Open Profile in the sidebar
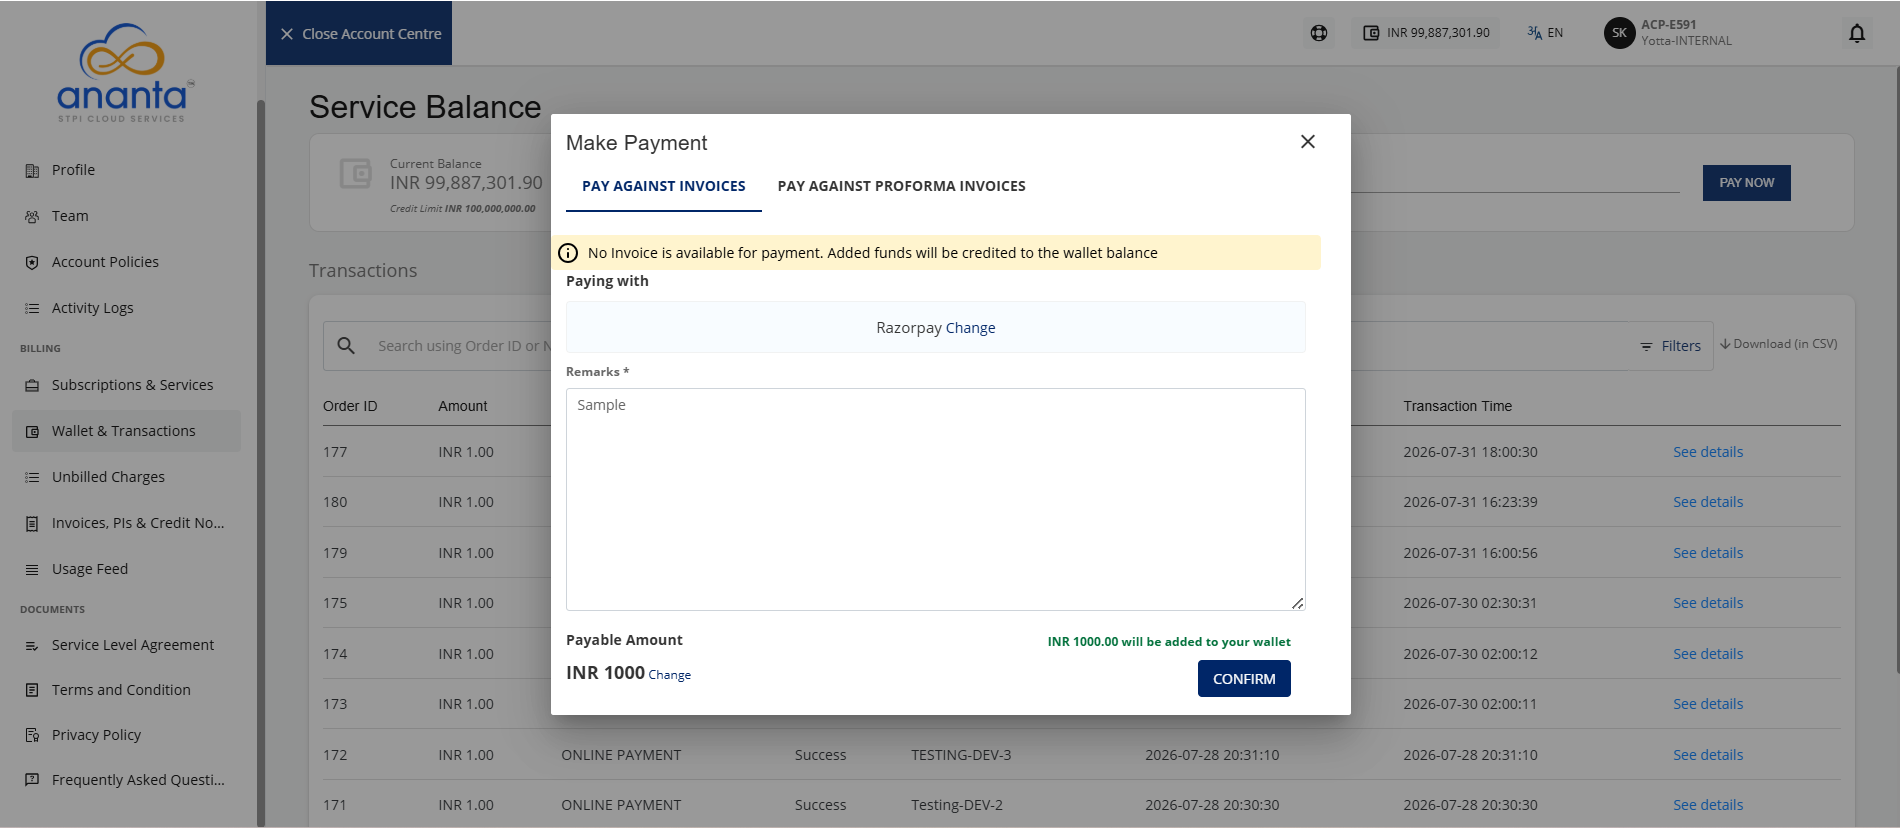The width and height of the screenshot is (1900, 828). 126,170
